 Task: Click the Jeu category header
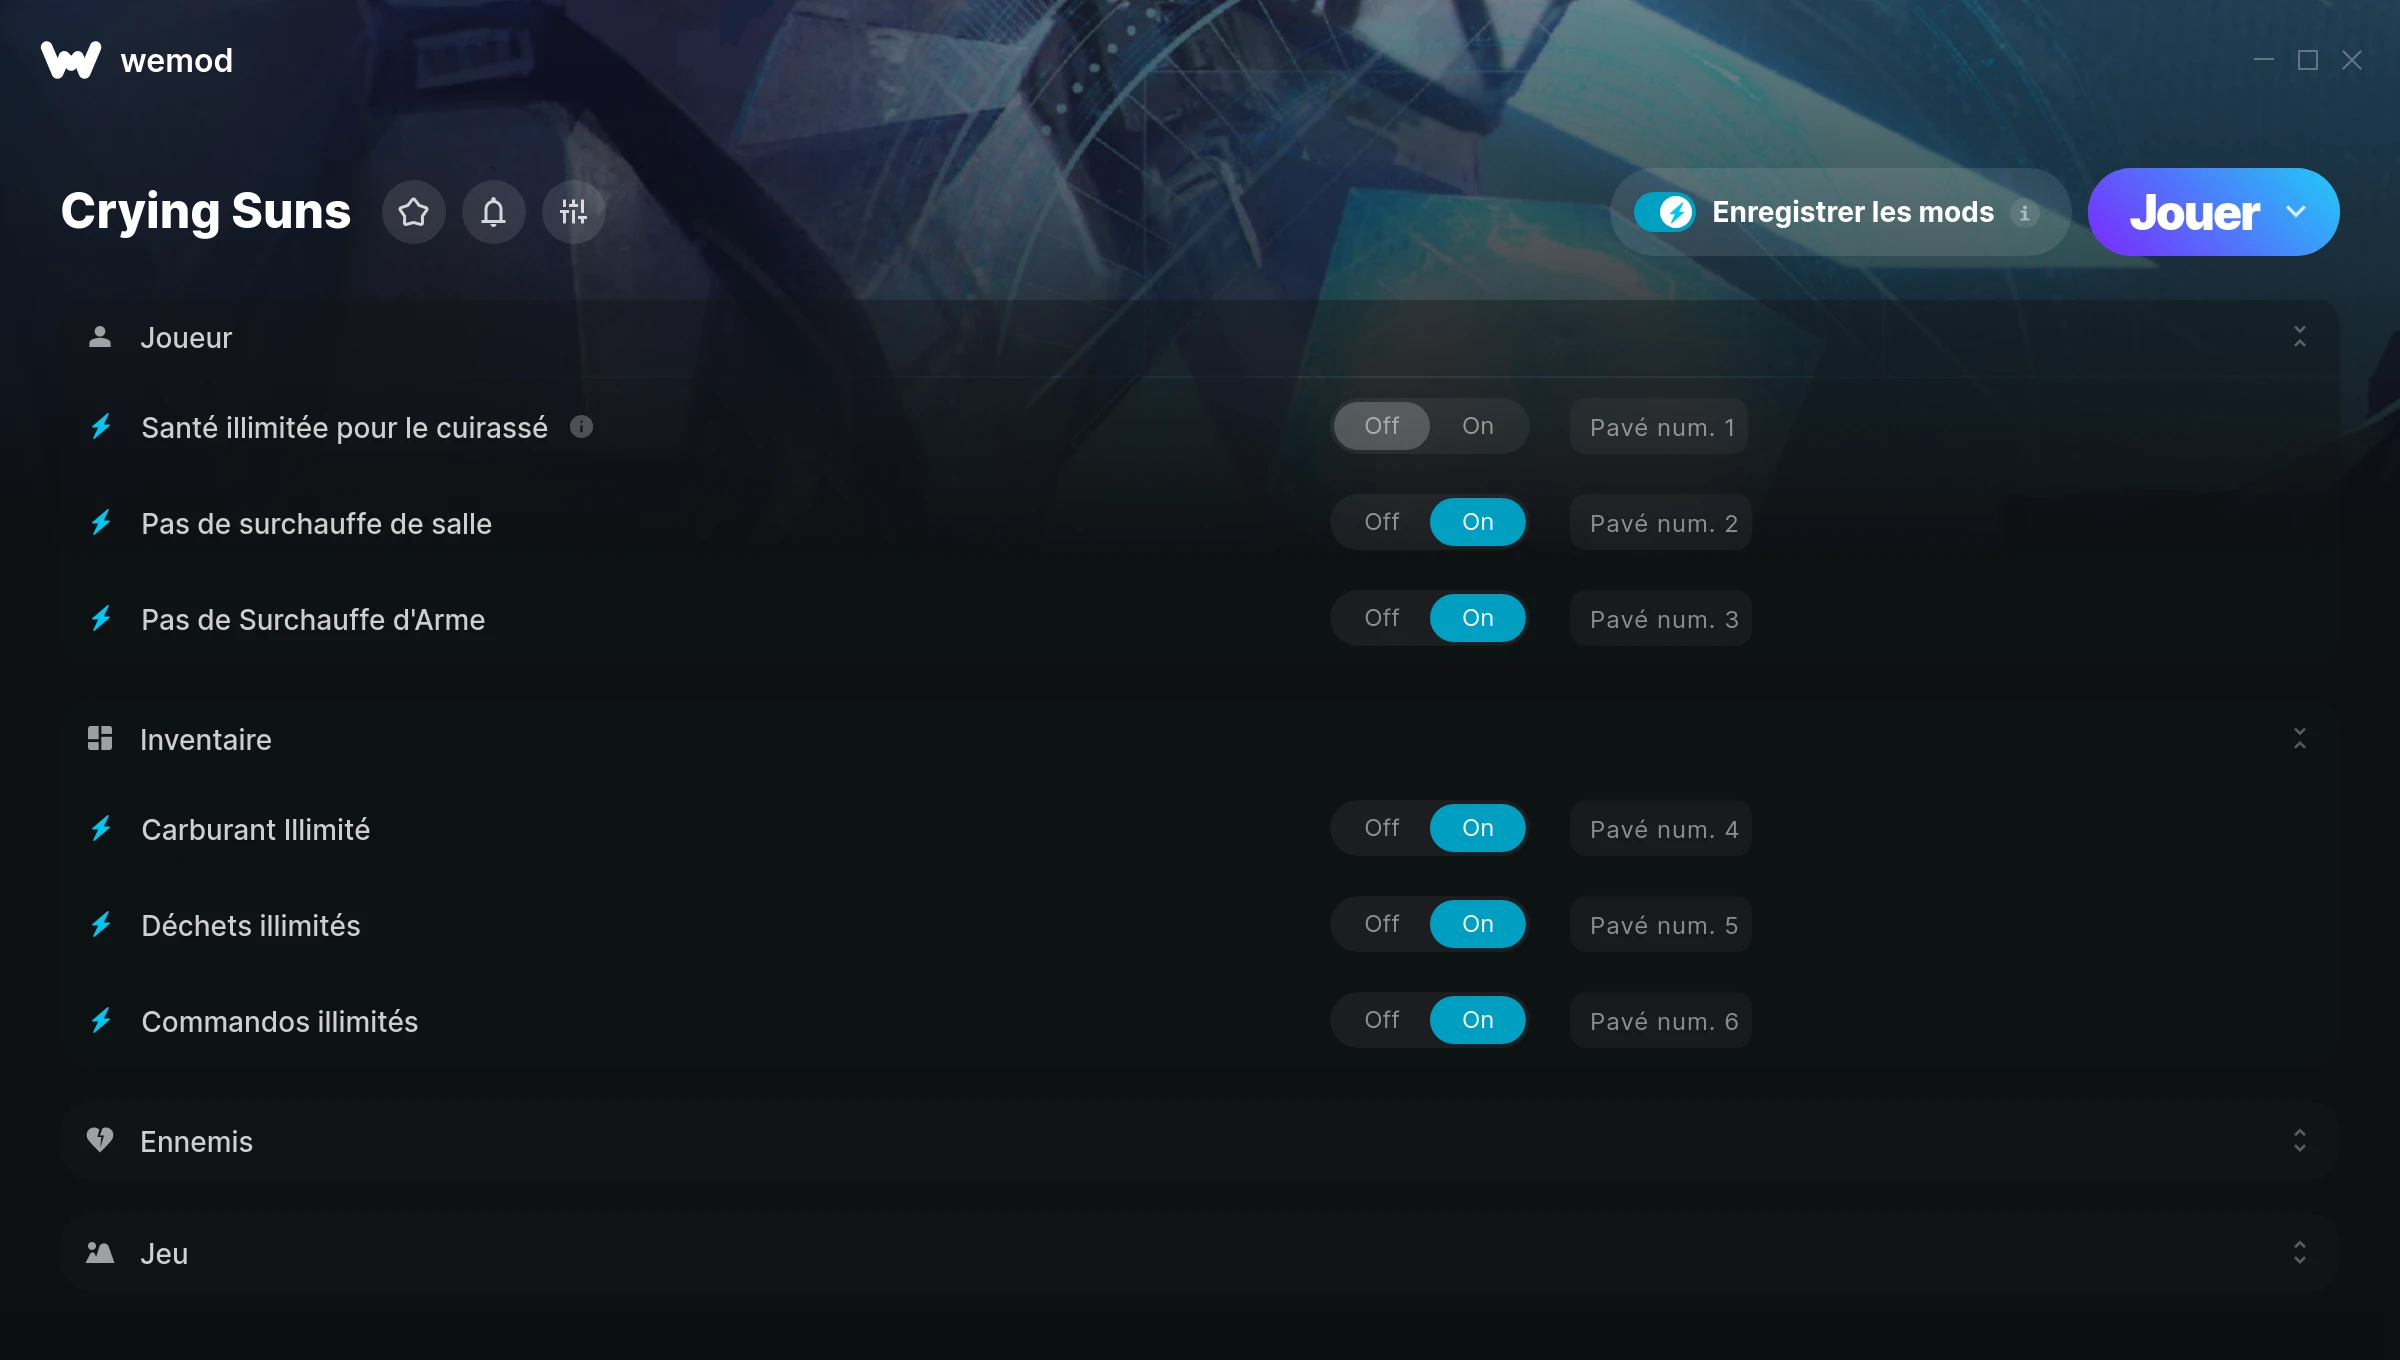click(1199, 1253)
